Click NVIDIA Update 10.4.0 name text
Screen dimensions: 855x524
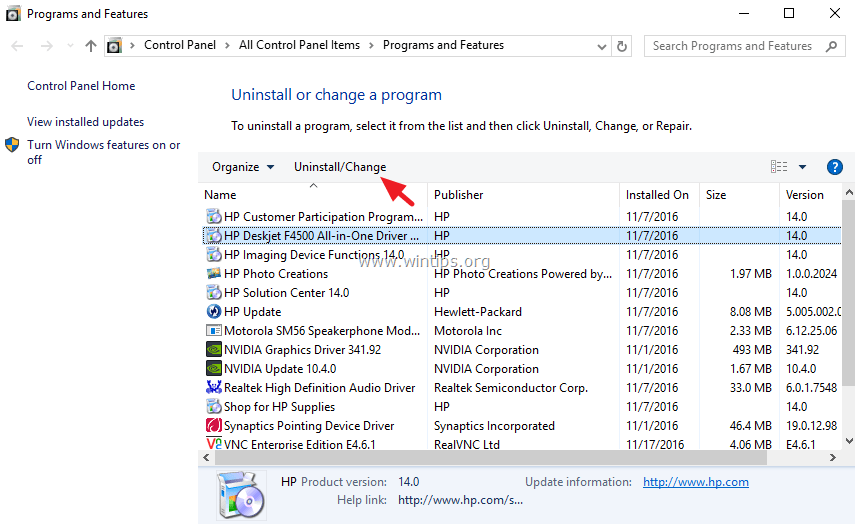[x=280, y=369]
